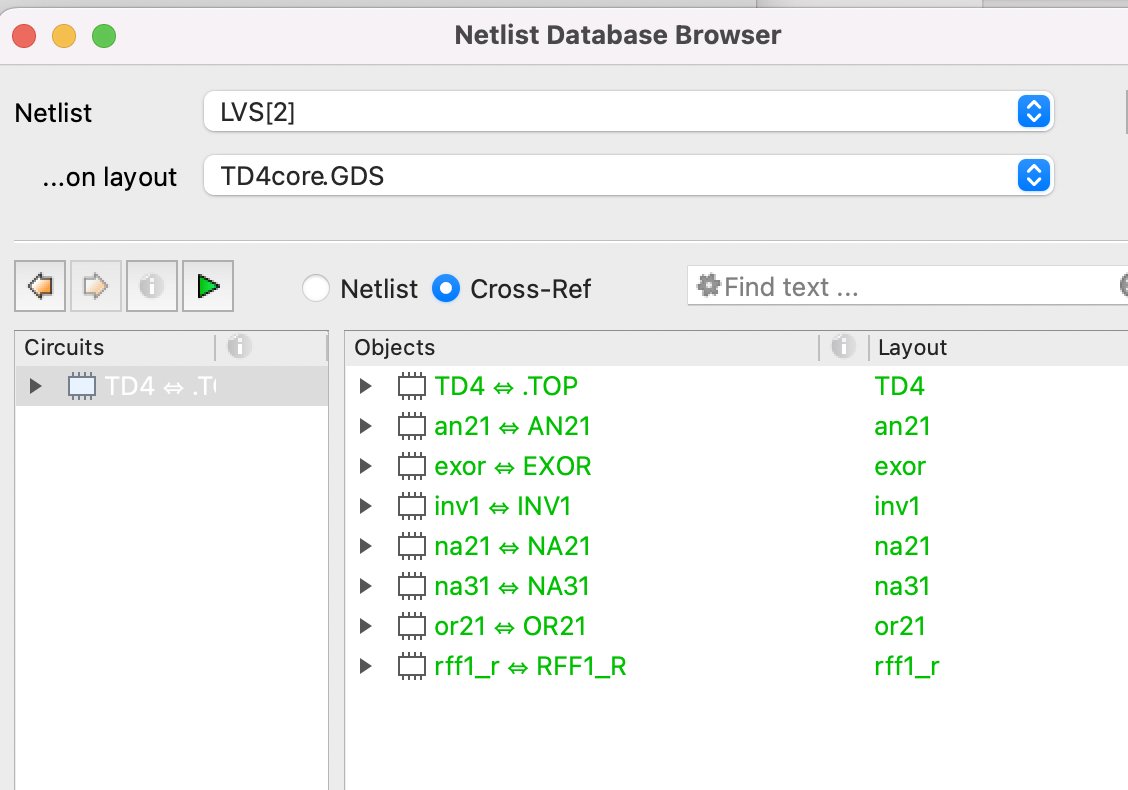Select the TD4 ⇔ .TOP object label

tap(506, 386)
